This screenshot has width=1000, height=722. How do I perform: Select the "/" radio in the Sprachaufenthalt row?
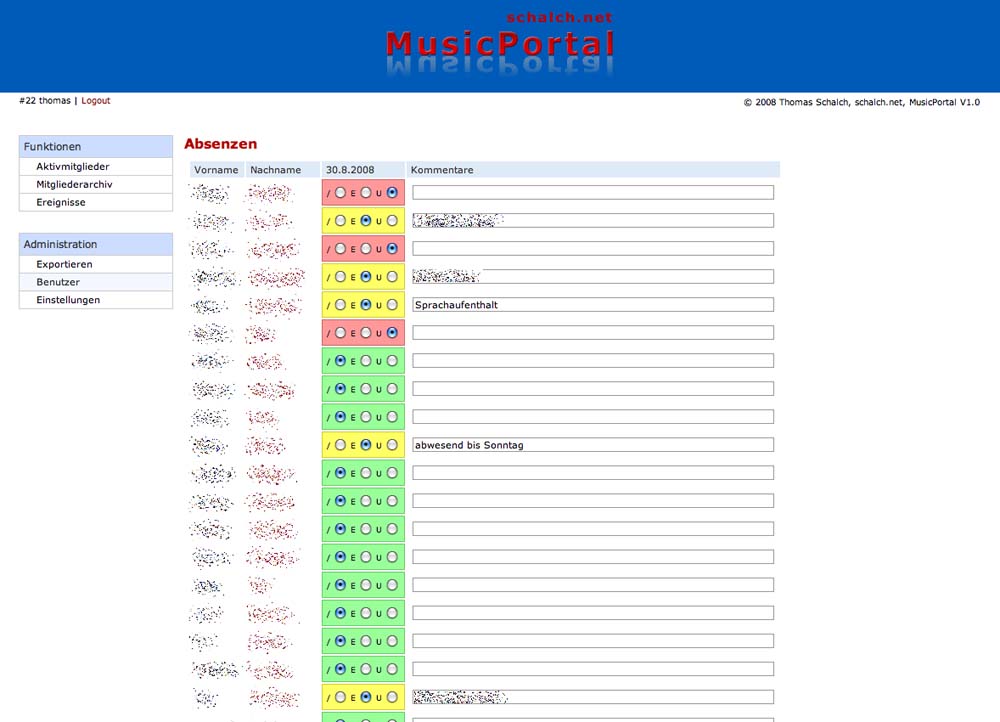pos(341,305)
